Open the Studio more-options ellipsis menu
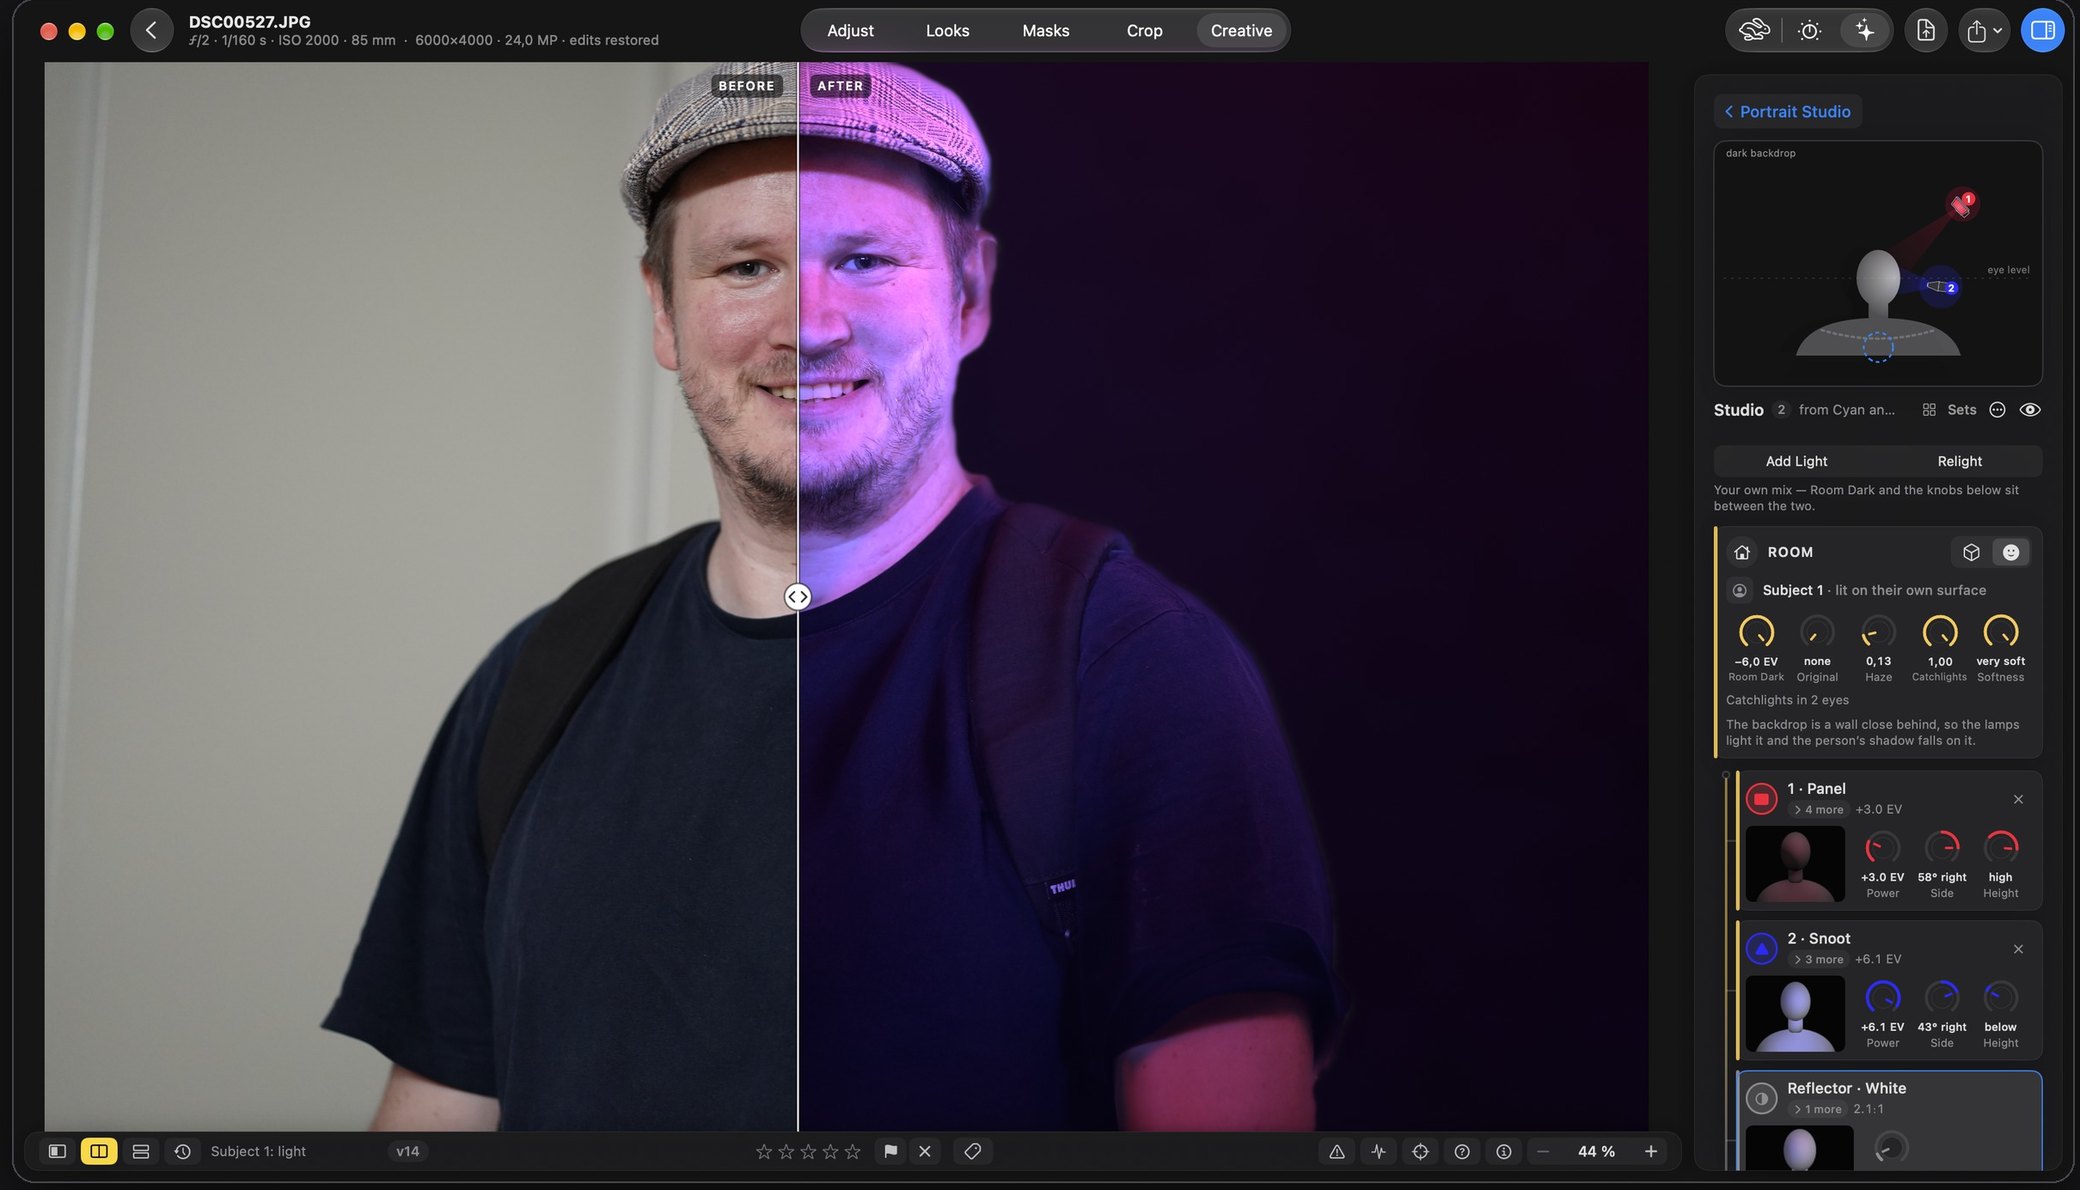This screenshot has width=2080, height=1190. click(x=1997, y=410)
